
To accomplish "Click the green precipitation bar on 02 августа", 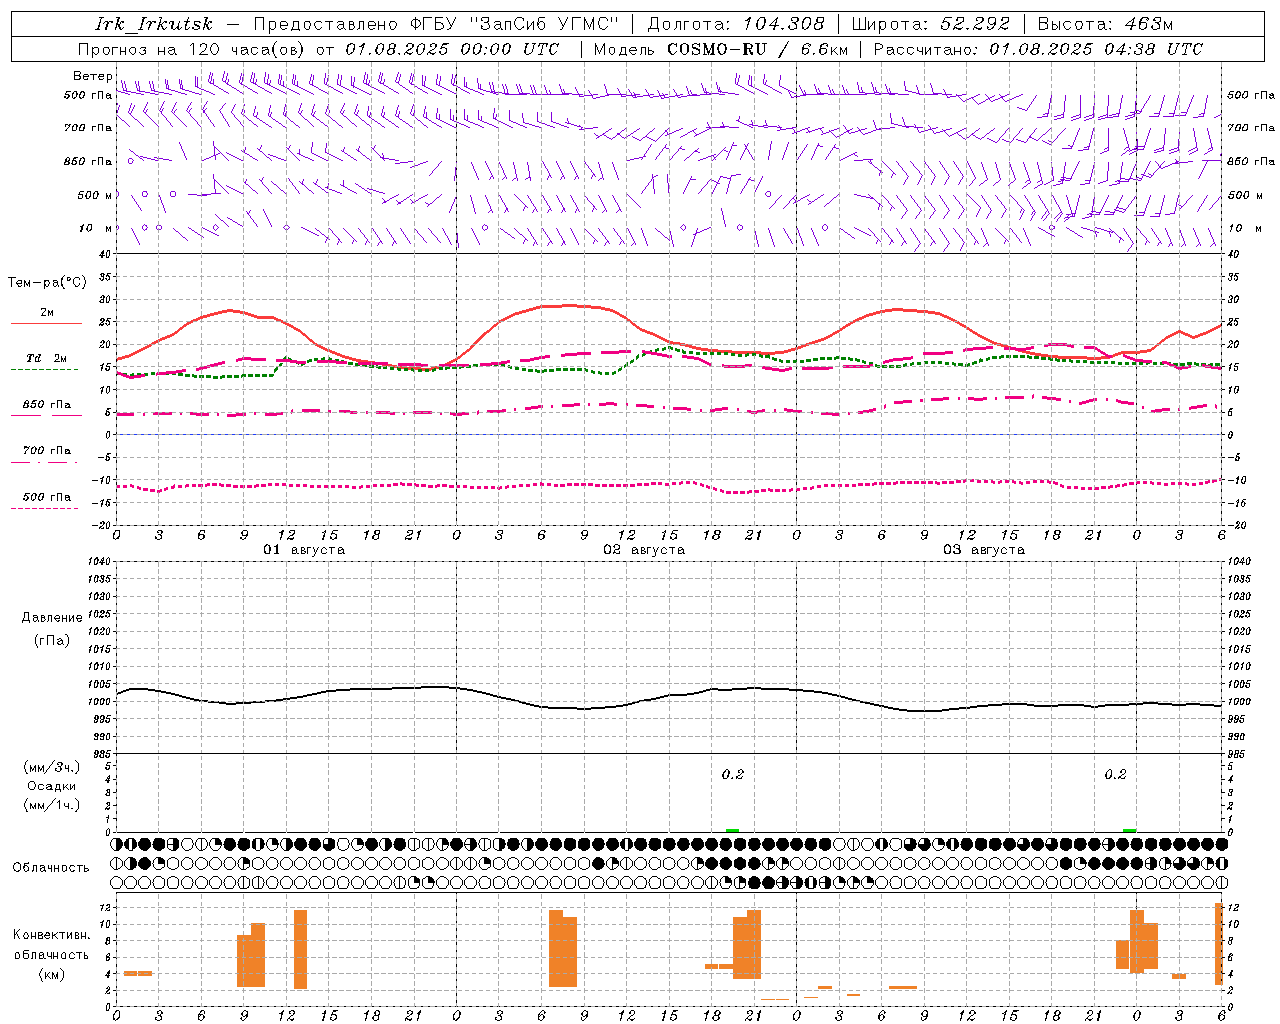I will pos(732,830).
